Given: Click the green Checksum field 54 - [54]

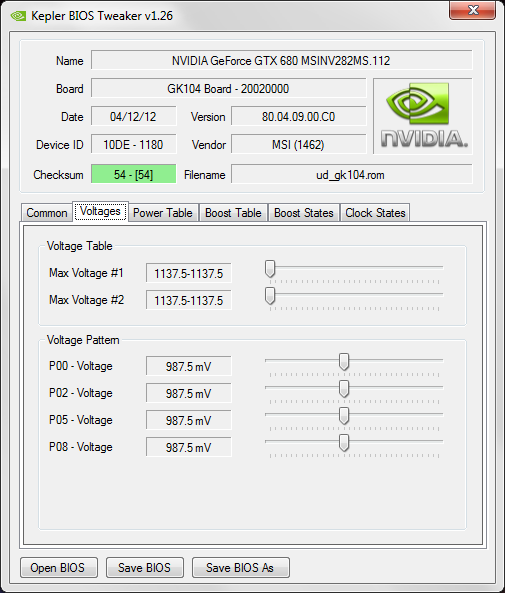Looking at the screenshot, I should pyautogui.click(x=133, y=174).
